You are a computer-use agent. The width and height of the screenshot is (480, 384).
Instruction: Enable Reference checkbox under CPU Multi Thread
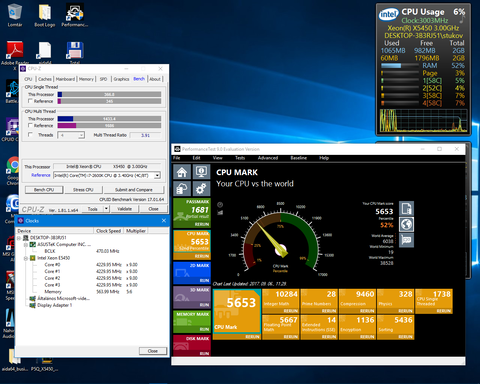point(30,125)
